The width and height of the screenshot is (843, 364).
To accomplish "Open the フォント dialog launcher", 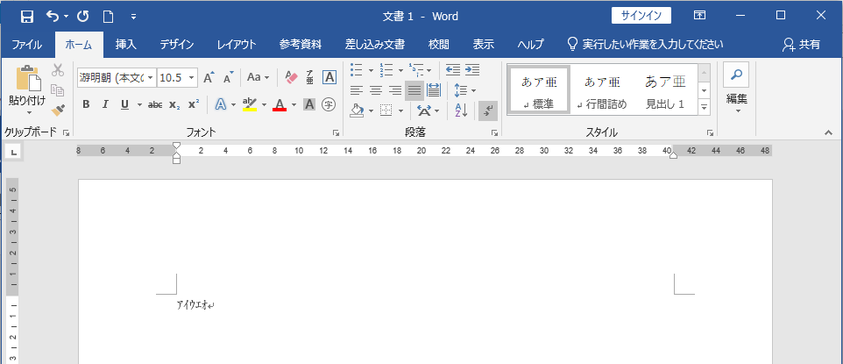I will click(335, 132).
